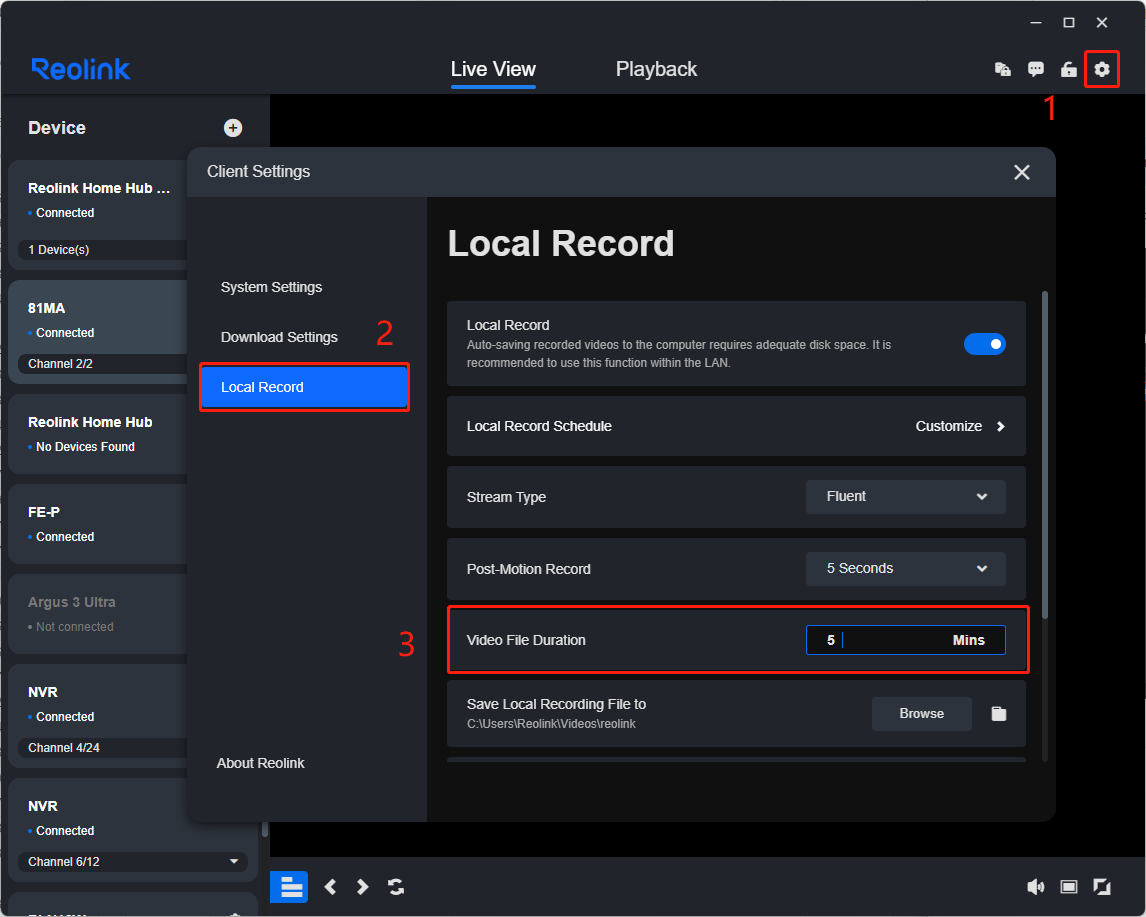
Task: Add a new device with plus icon
Action: click(x=233, y=128)
